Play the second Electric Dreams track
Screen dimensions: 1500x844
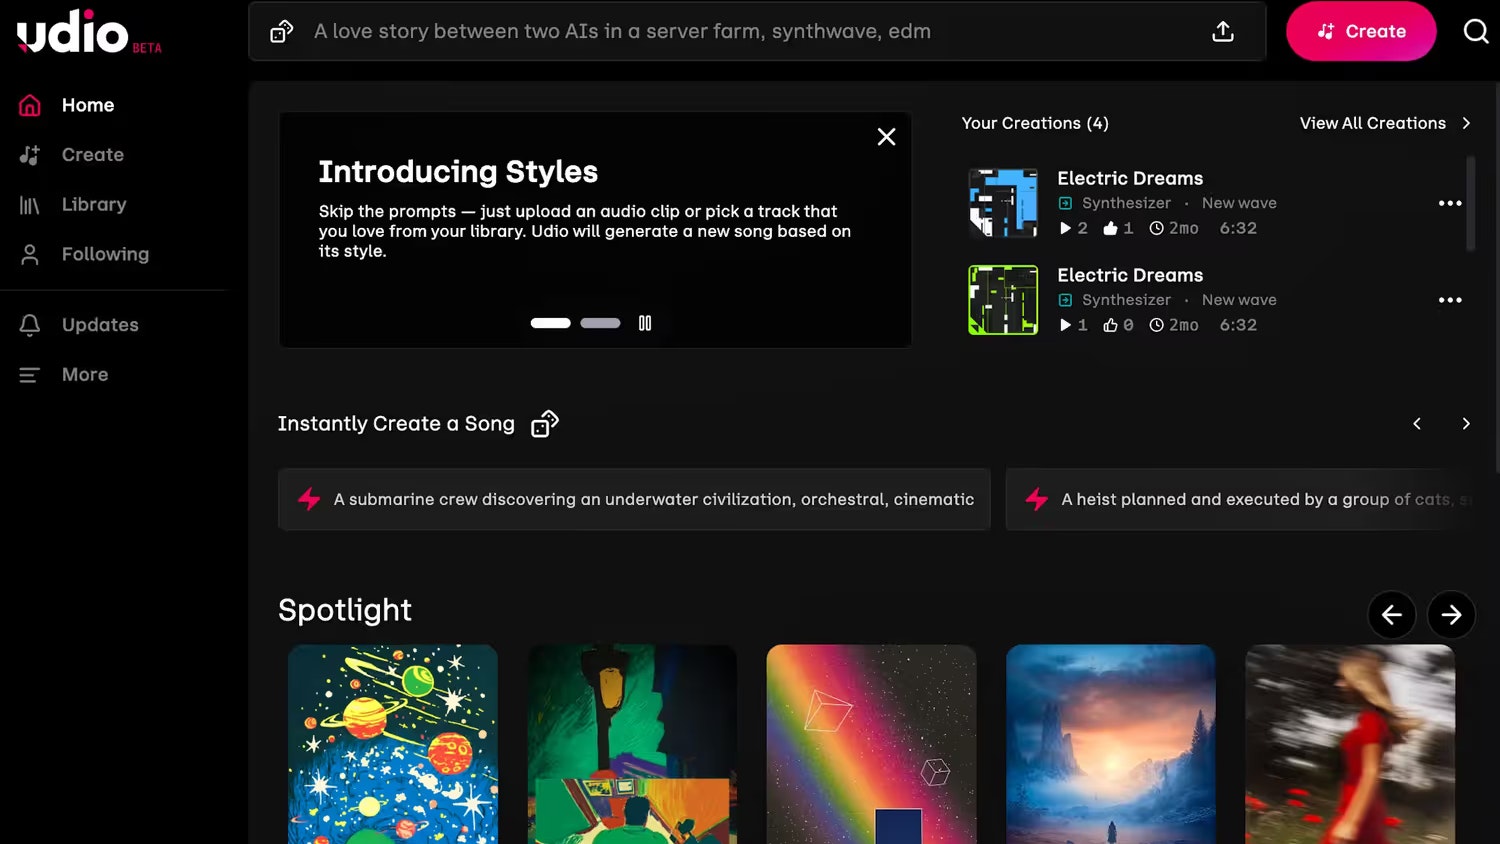pyautogui.click(x=1065, y=325)
